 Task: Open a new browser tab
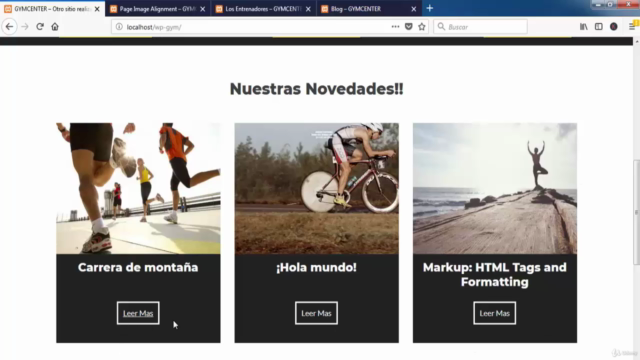[429, 8]
